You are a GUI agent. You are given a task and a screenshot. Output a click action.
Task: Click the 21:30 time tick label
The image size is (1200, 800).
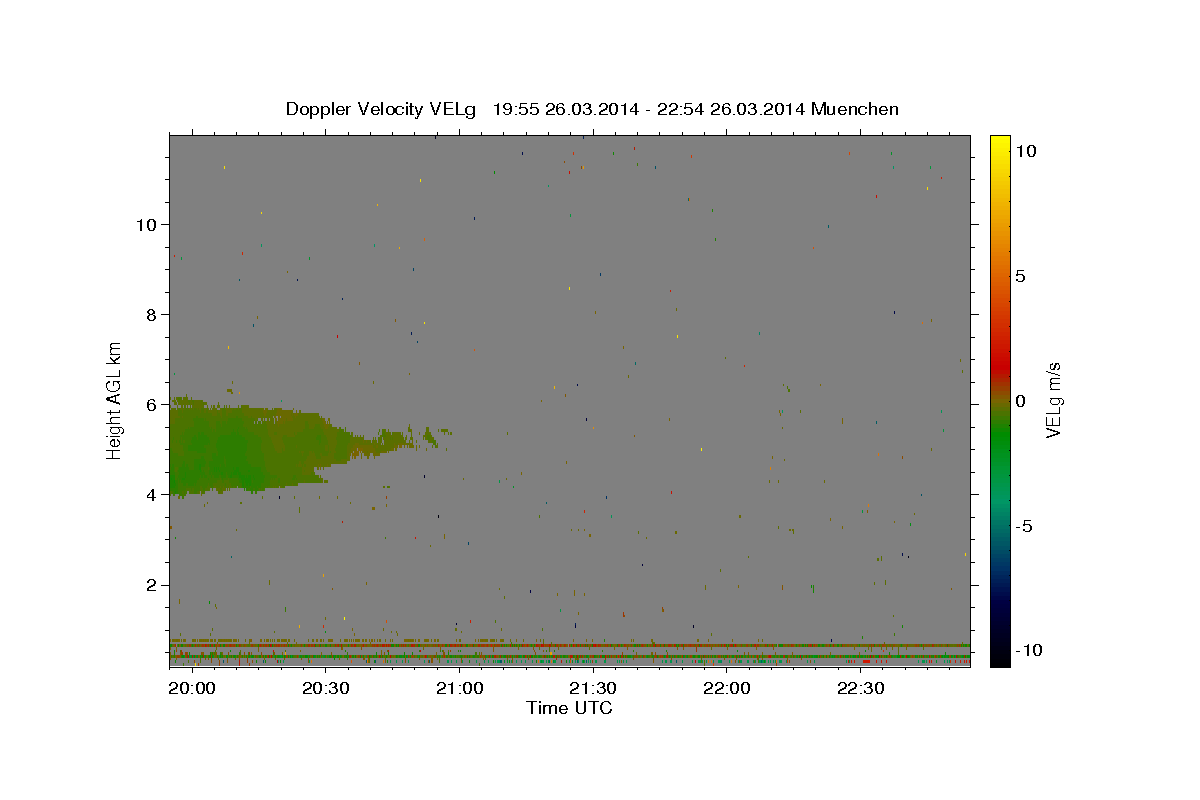(x=593, y=689)
